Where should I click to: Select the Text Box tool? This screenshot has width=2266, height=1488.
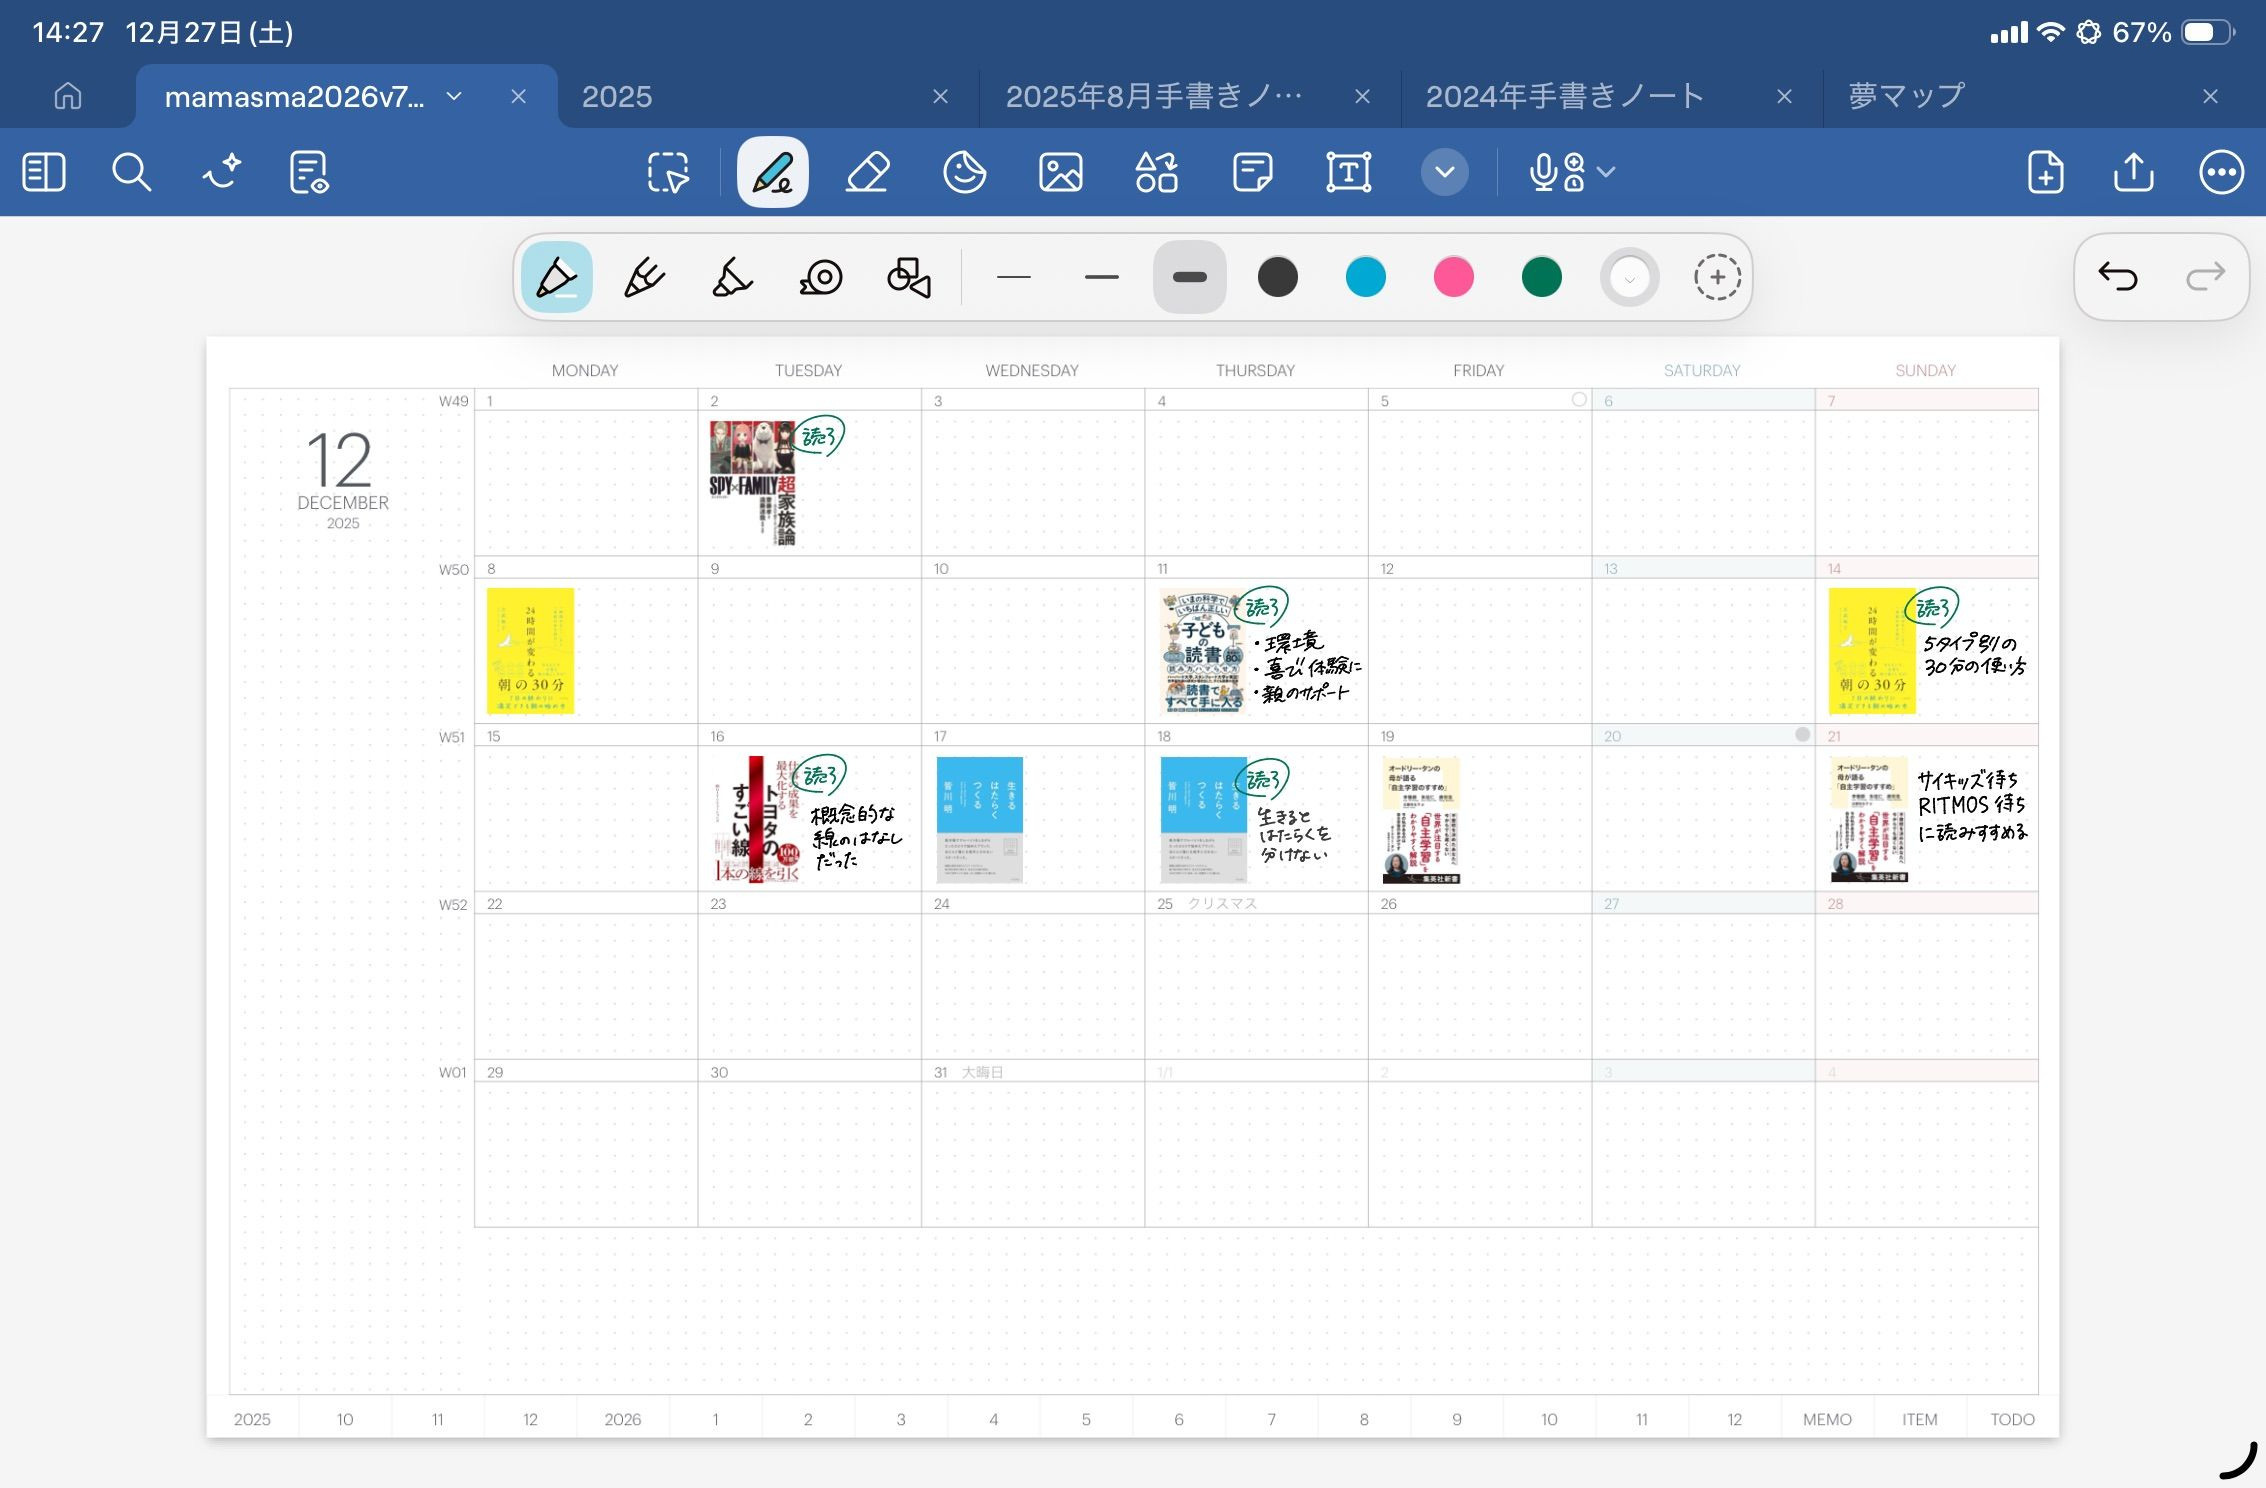tap(1348, 172)
